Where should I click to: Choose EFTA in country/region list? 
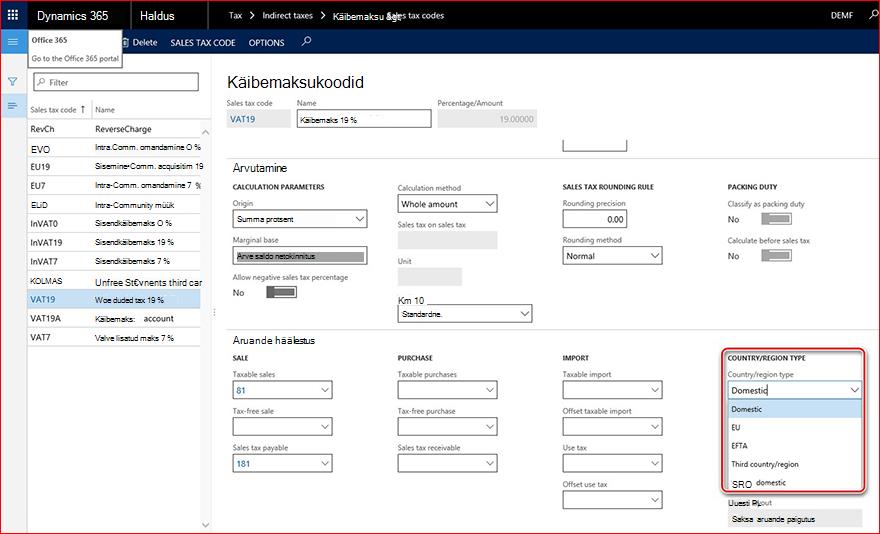[794, 446]
